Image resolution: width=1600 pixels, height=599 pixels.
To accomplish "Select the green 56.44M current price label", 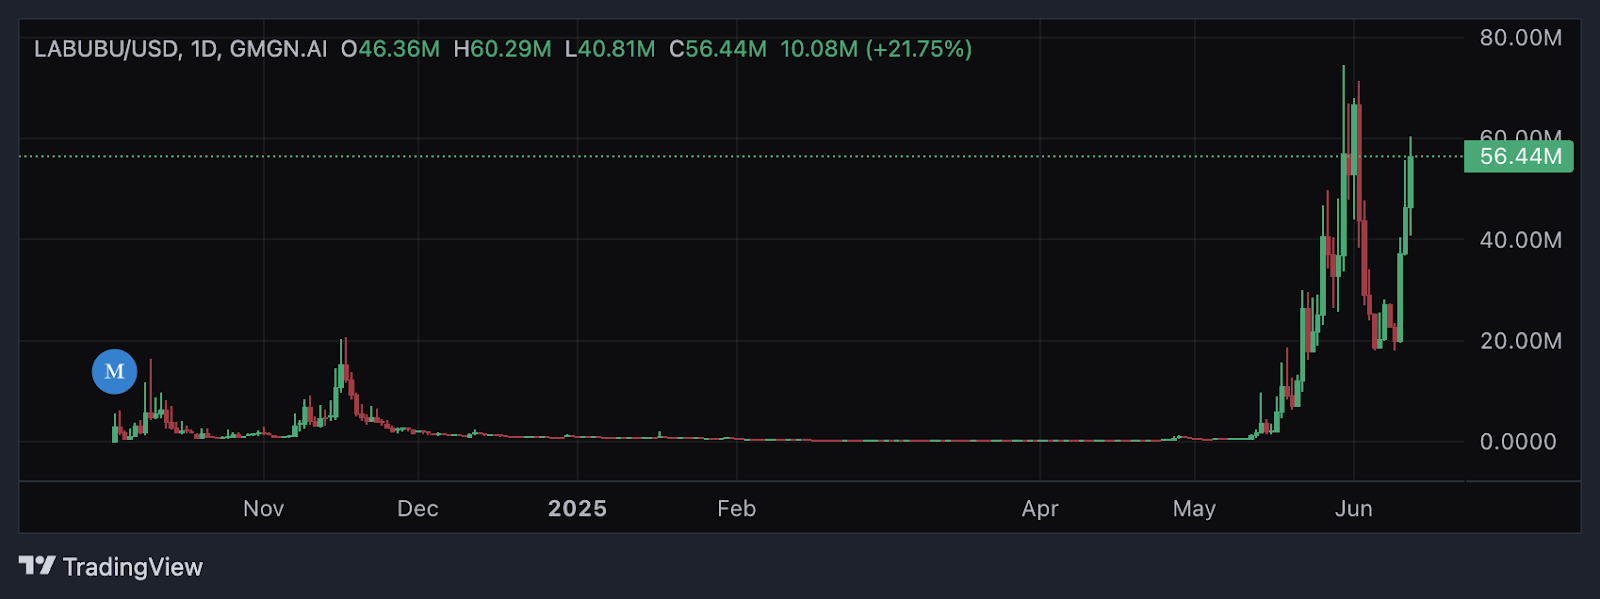I will click(1518, 156).
